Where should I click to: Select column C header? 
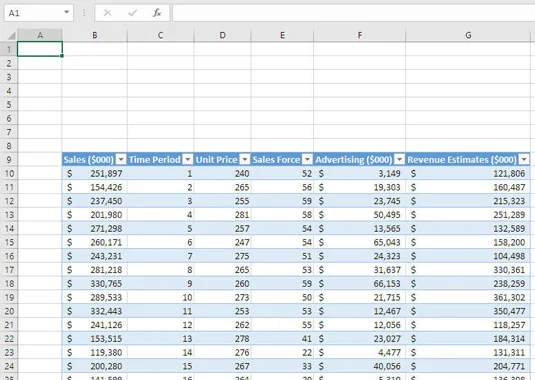160,35
